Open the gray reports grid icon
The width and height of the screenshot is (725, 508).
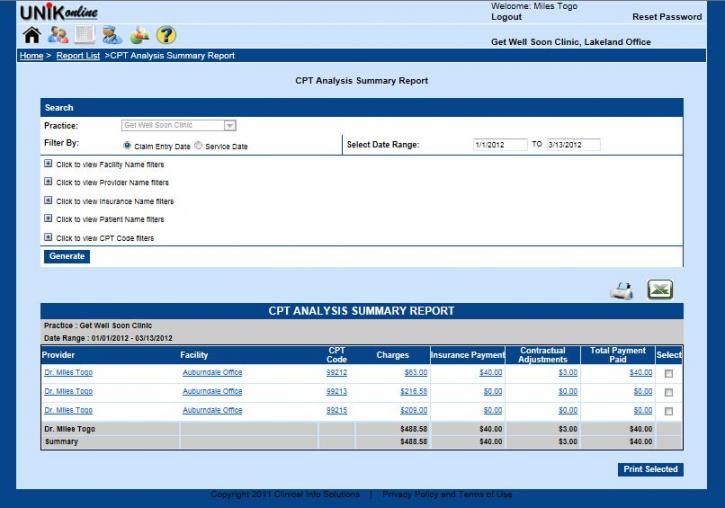point(85,35)
